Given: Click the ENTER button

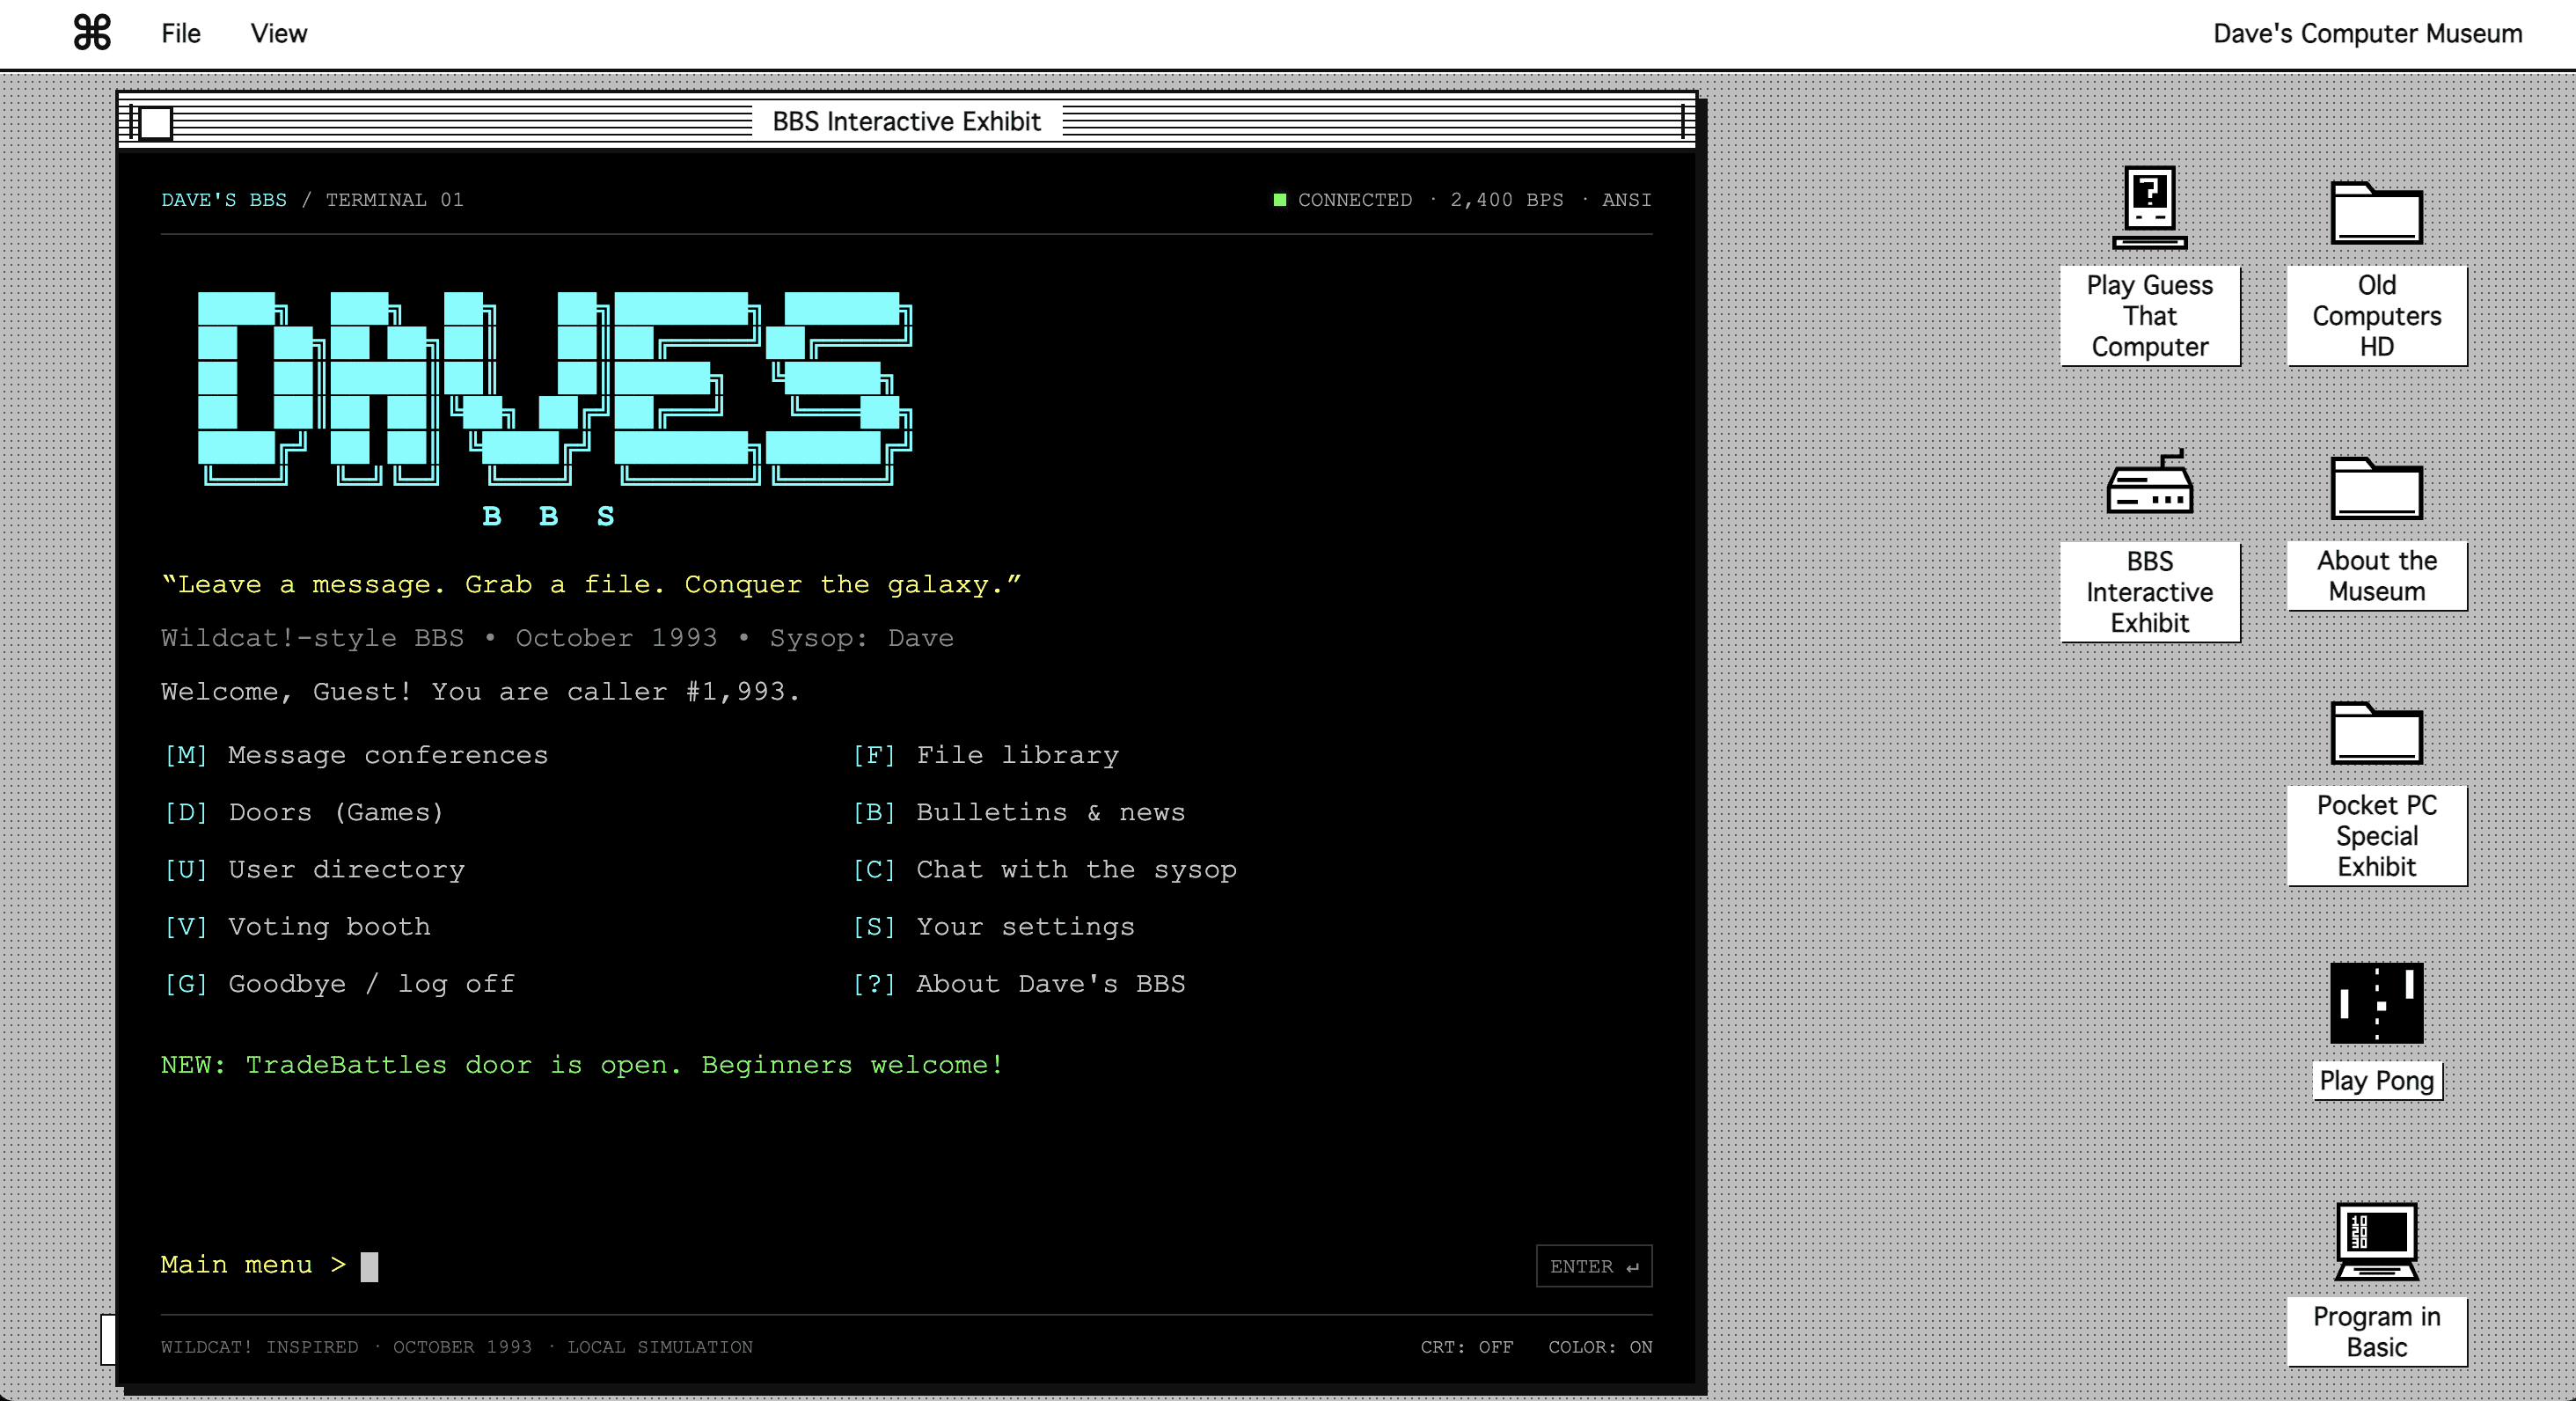Looking at the screenshot, I should click(x=1594, y=1266).
